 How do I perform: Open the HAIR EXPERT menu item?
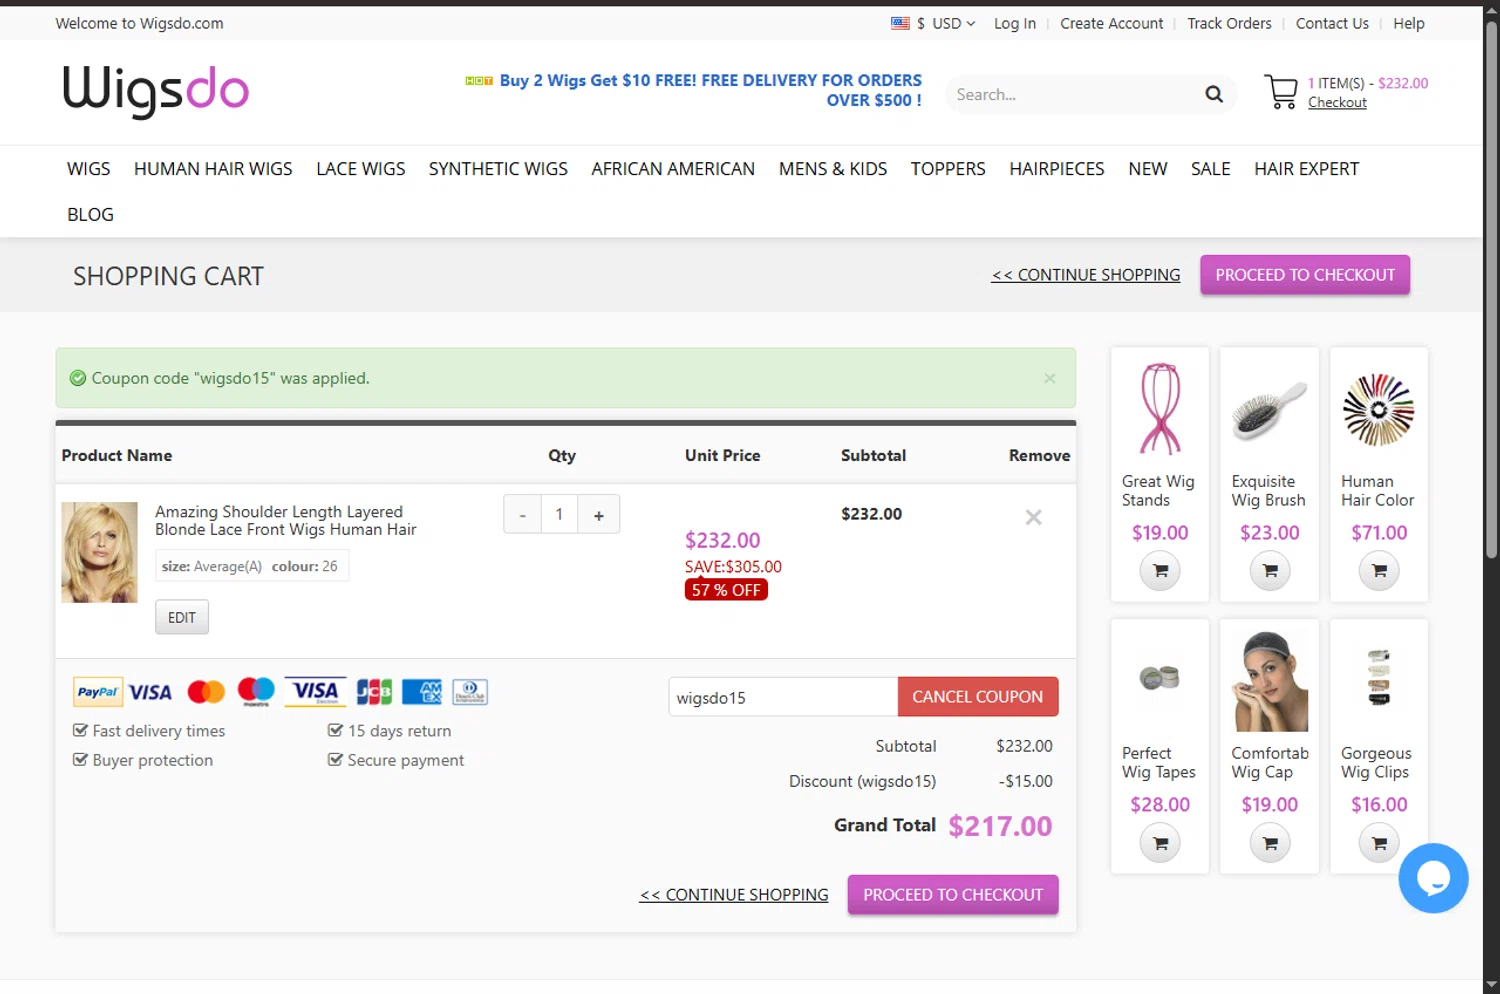coord(1307,169)
